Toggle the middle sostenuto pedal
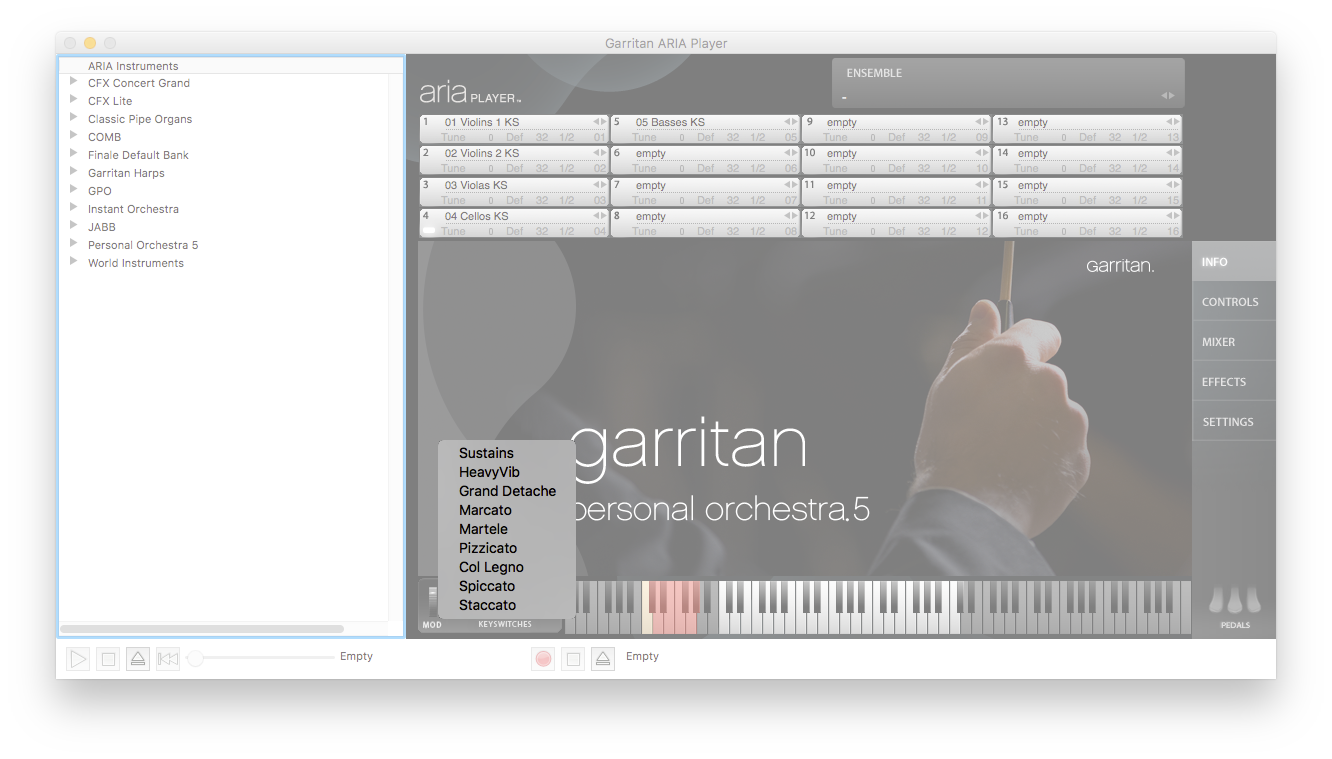Image resolution: width=1332 pixels, height=759 pixels. (1235, 600)
